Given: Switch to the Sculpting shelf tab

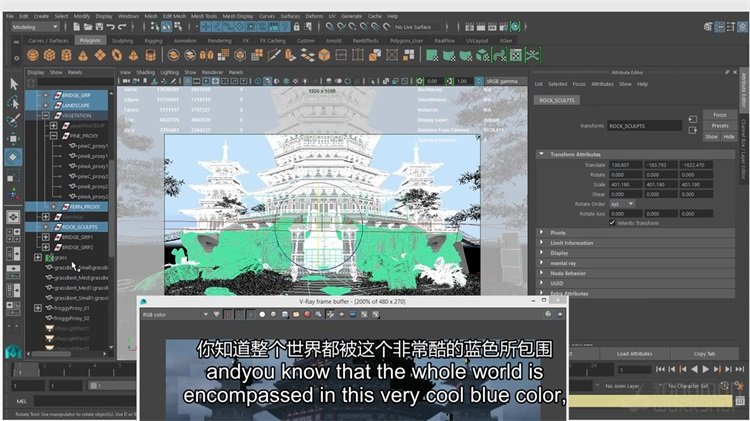Looking at the screenshot, I should click(122, 41).
